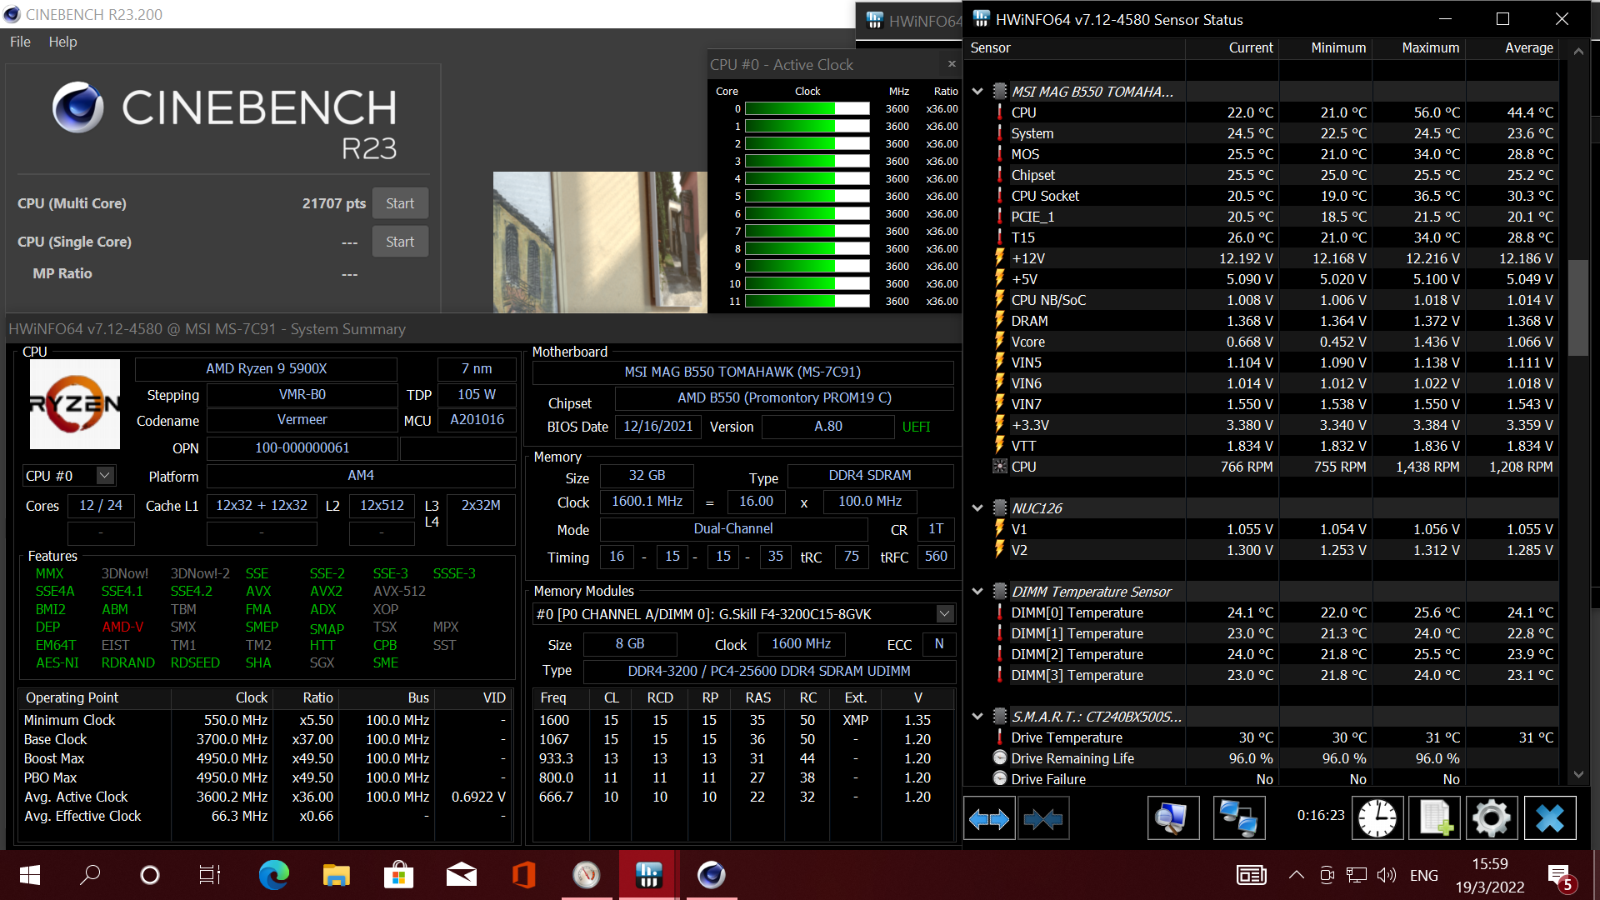Select the Vcore sensor row
The height and width of the screenshot is (900, 1600).
(x=1272, y=342)
